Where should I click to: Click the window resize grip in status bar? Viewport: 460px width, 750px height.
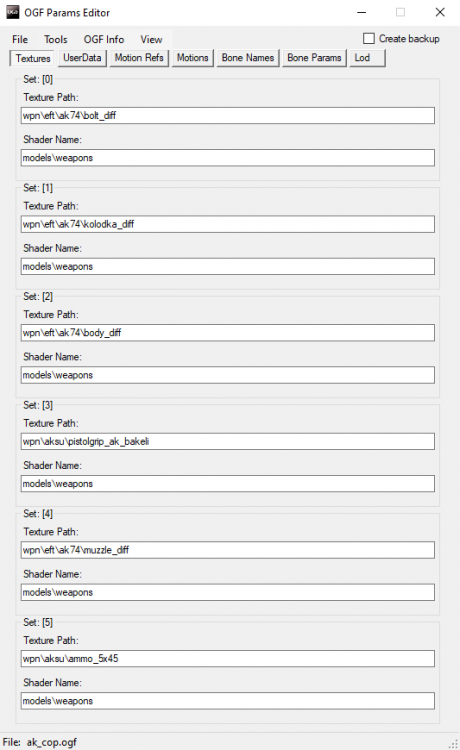(453, 744)
